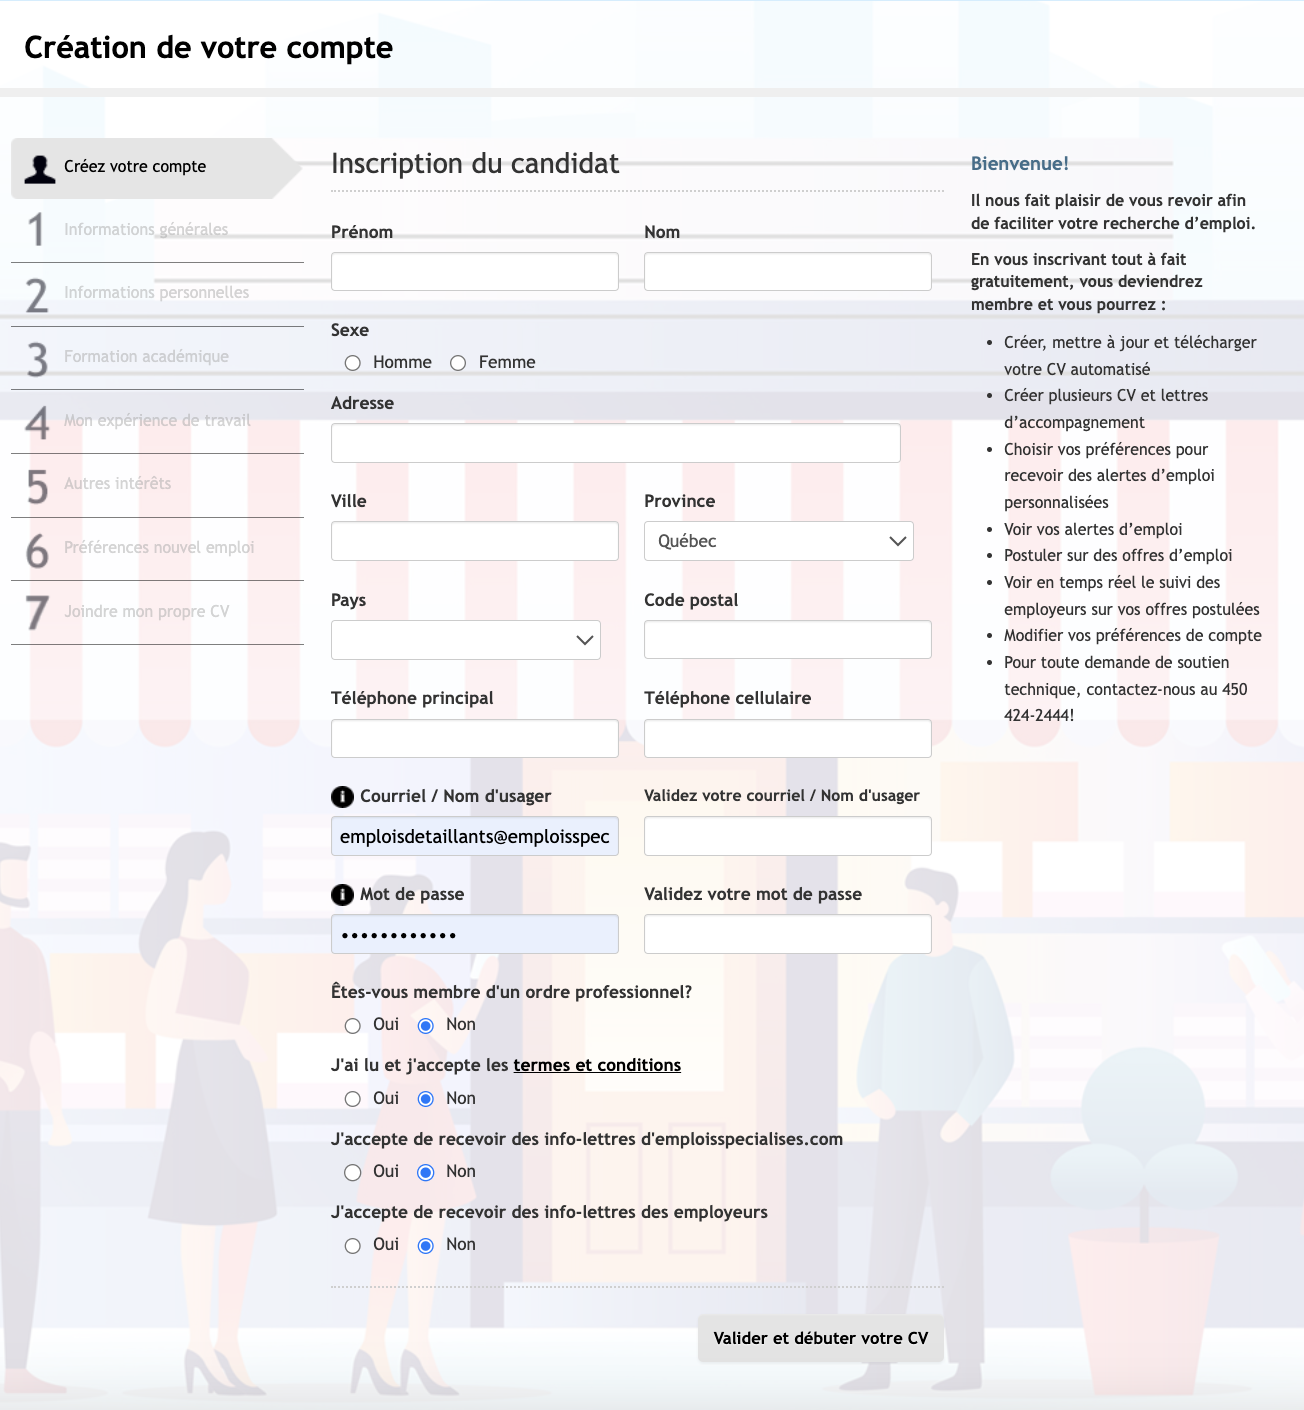
Task: Select Non for info-lettres des employeurs
Action: pyautogui.click(x=426, y=1246)
